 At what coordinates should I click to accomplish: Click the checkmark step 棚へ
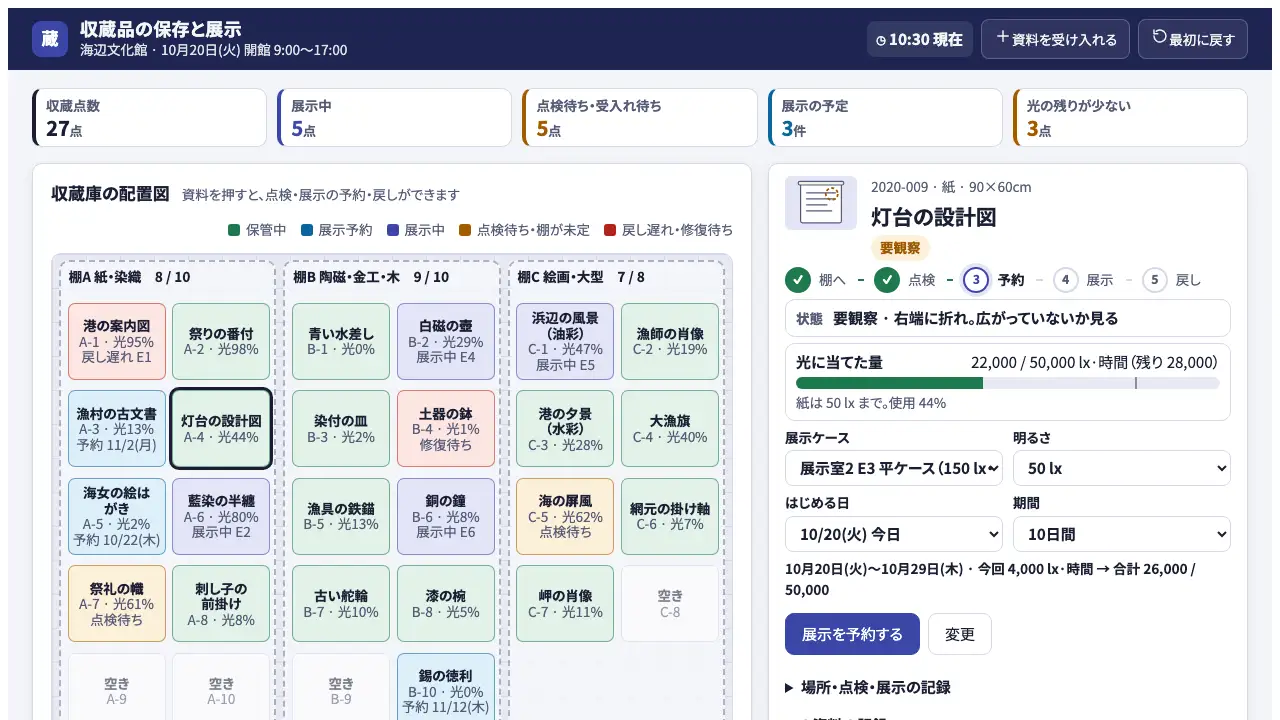point(798,280)
